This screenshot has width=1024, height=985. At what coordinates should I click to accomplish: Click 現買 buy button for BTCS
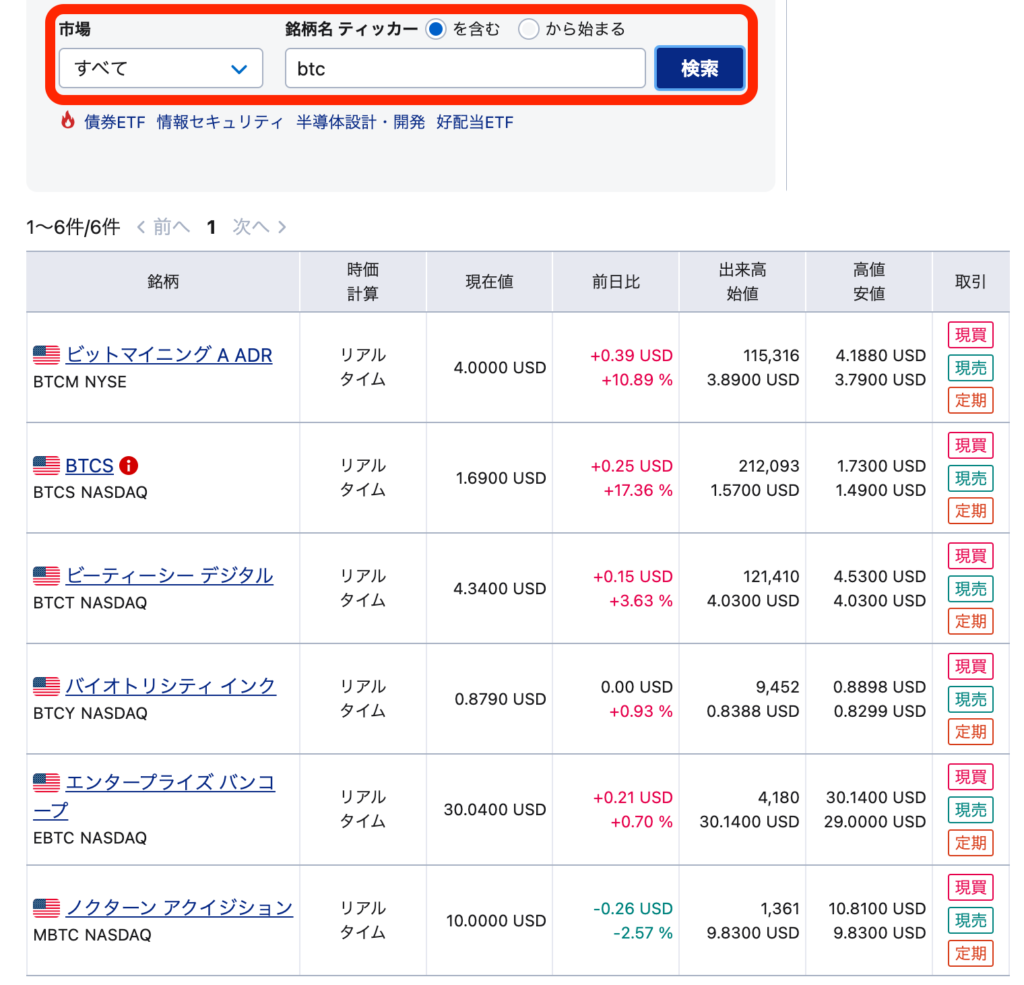(970, 445)
